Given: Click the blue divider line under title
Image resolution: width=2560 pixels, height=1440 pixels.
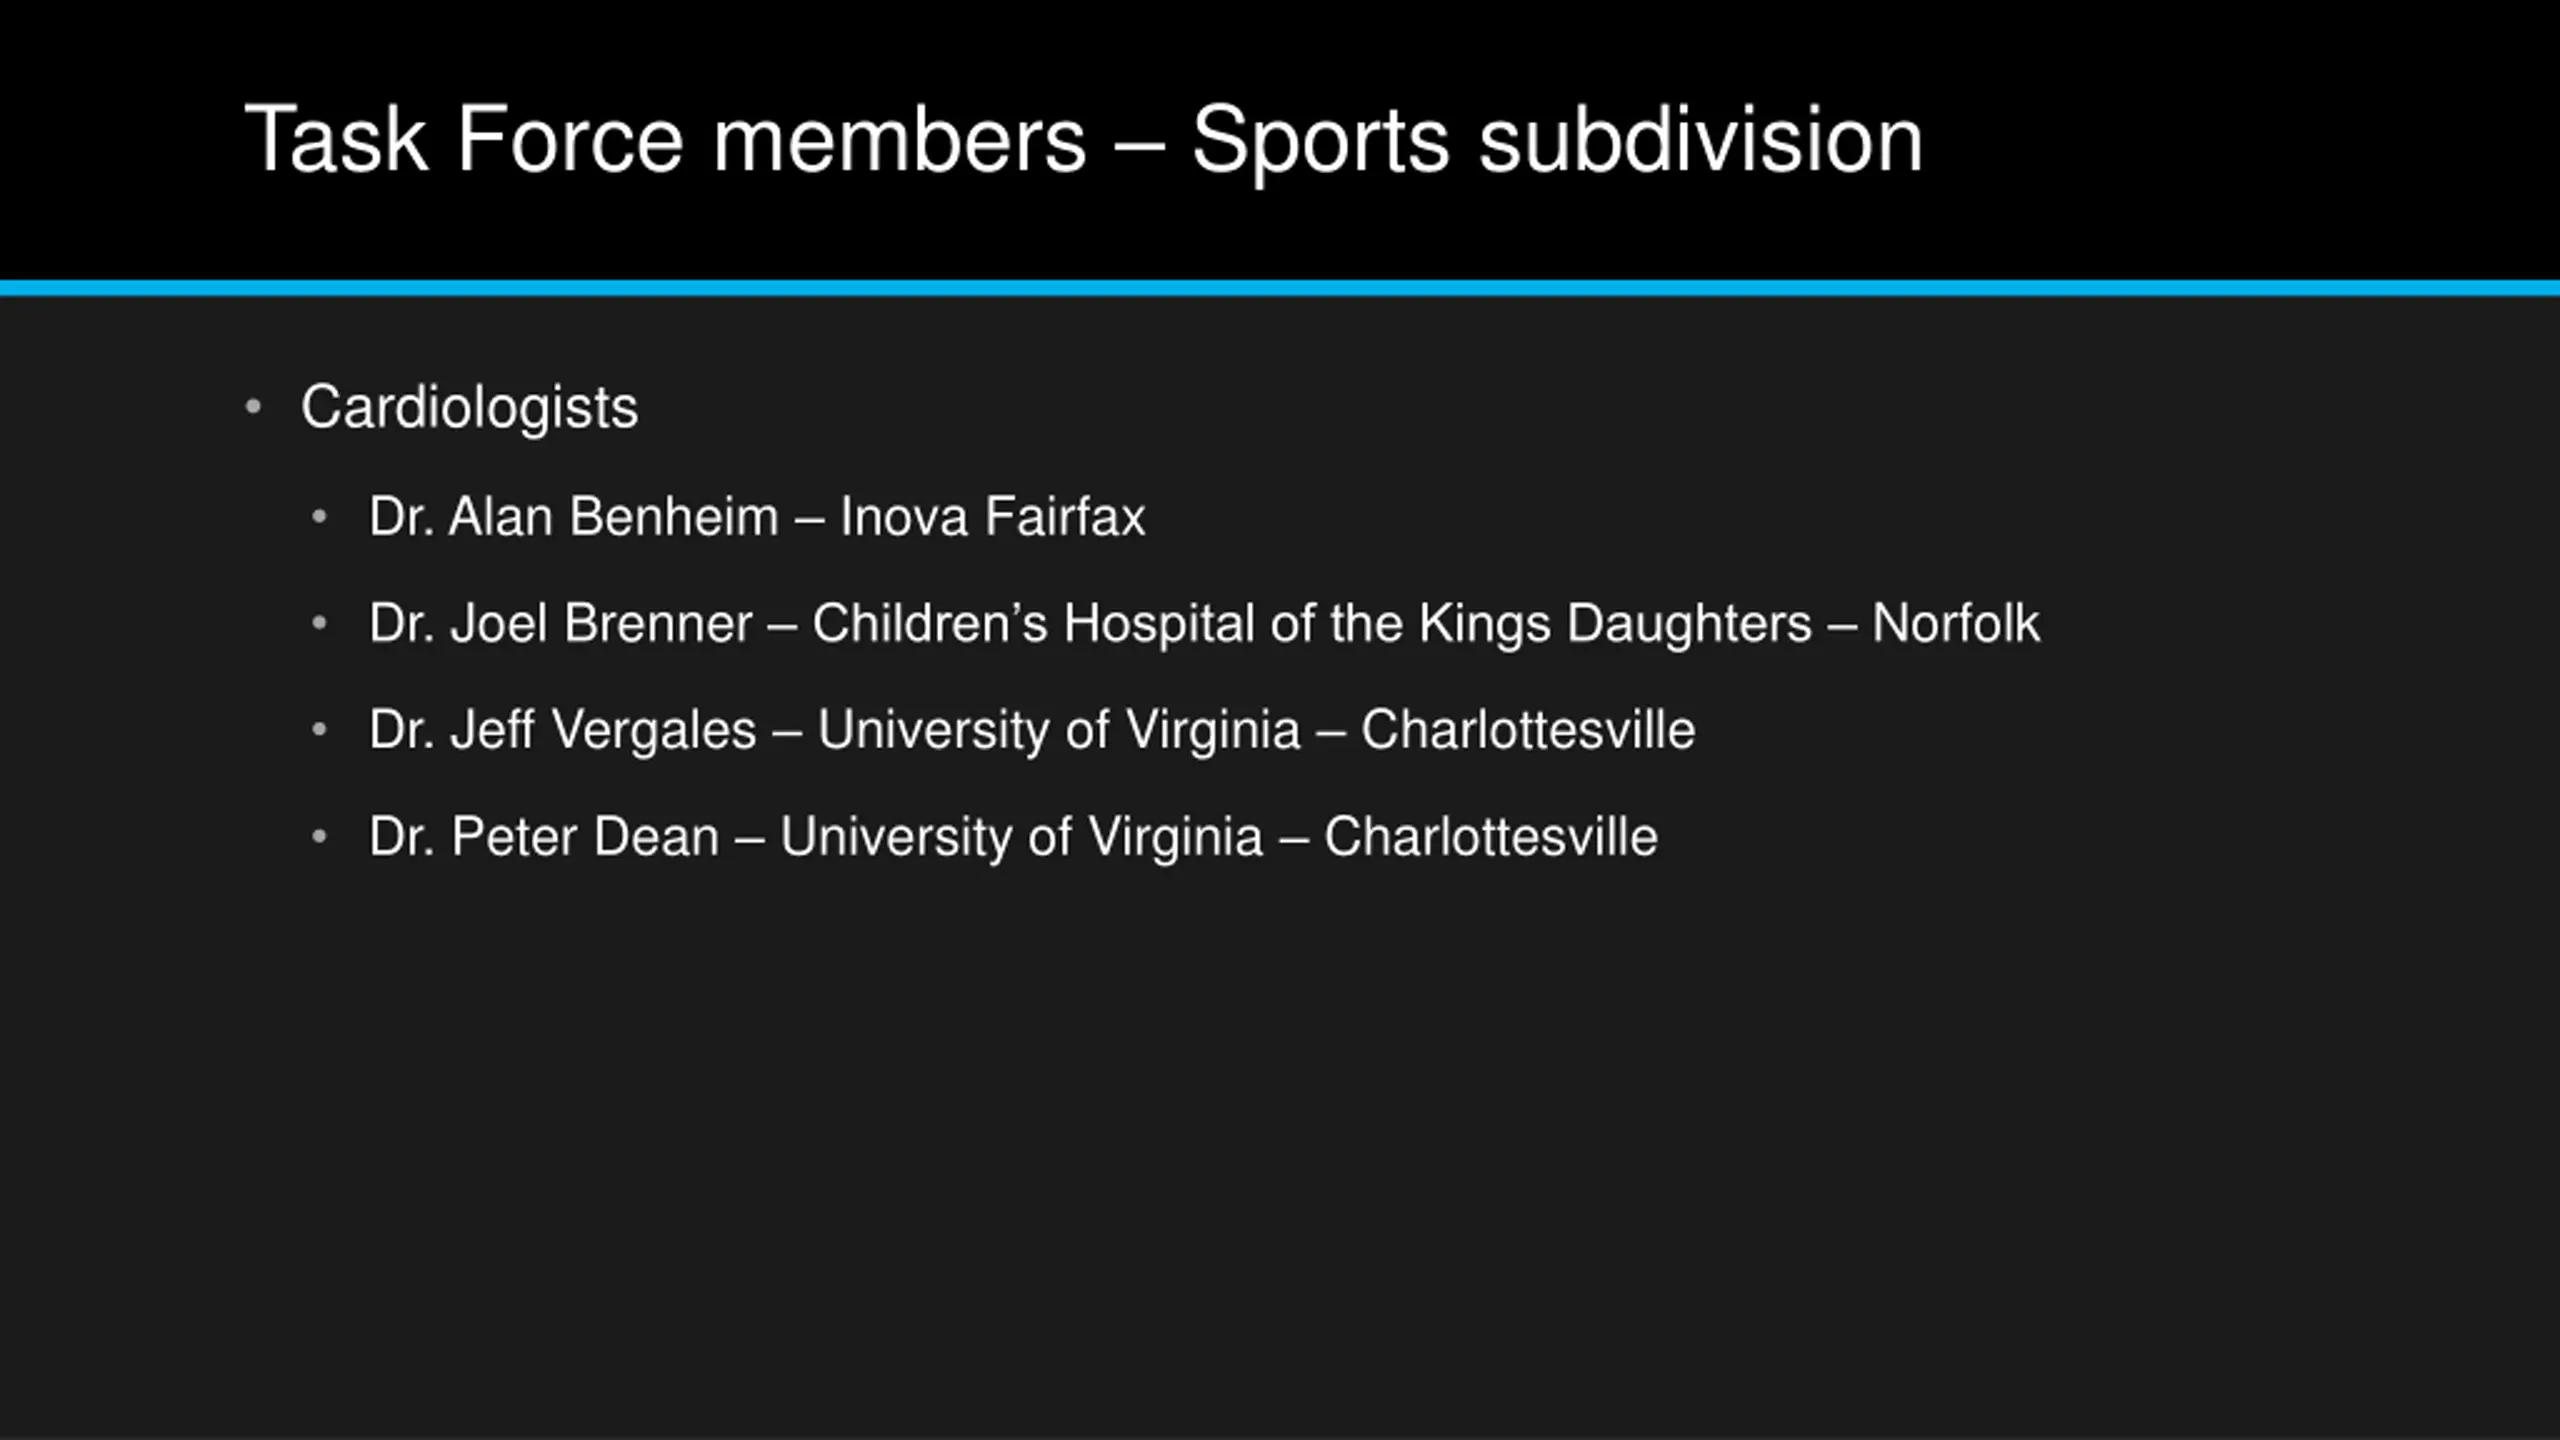Looking at the screenshot, I should point(1280,288).
